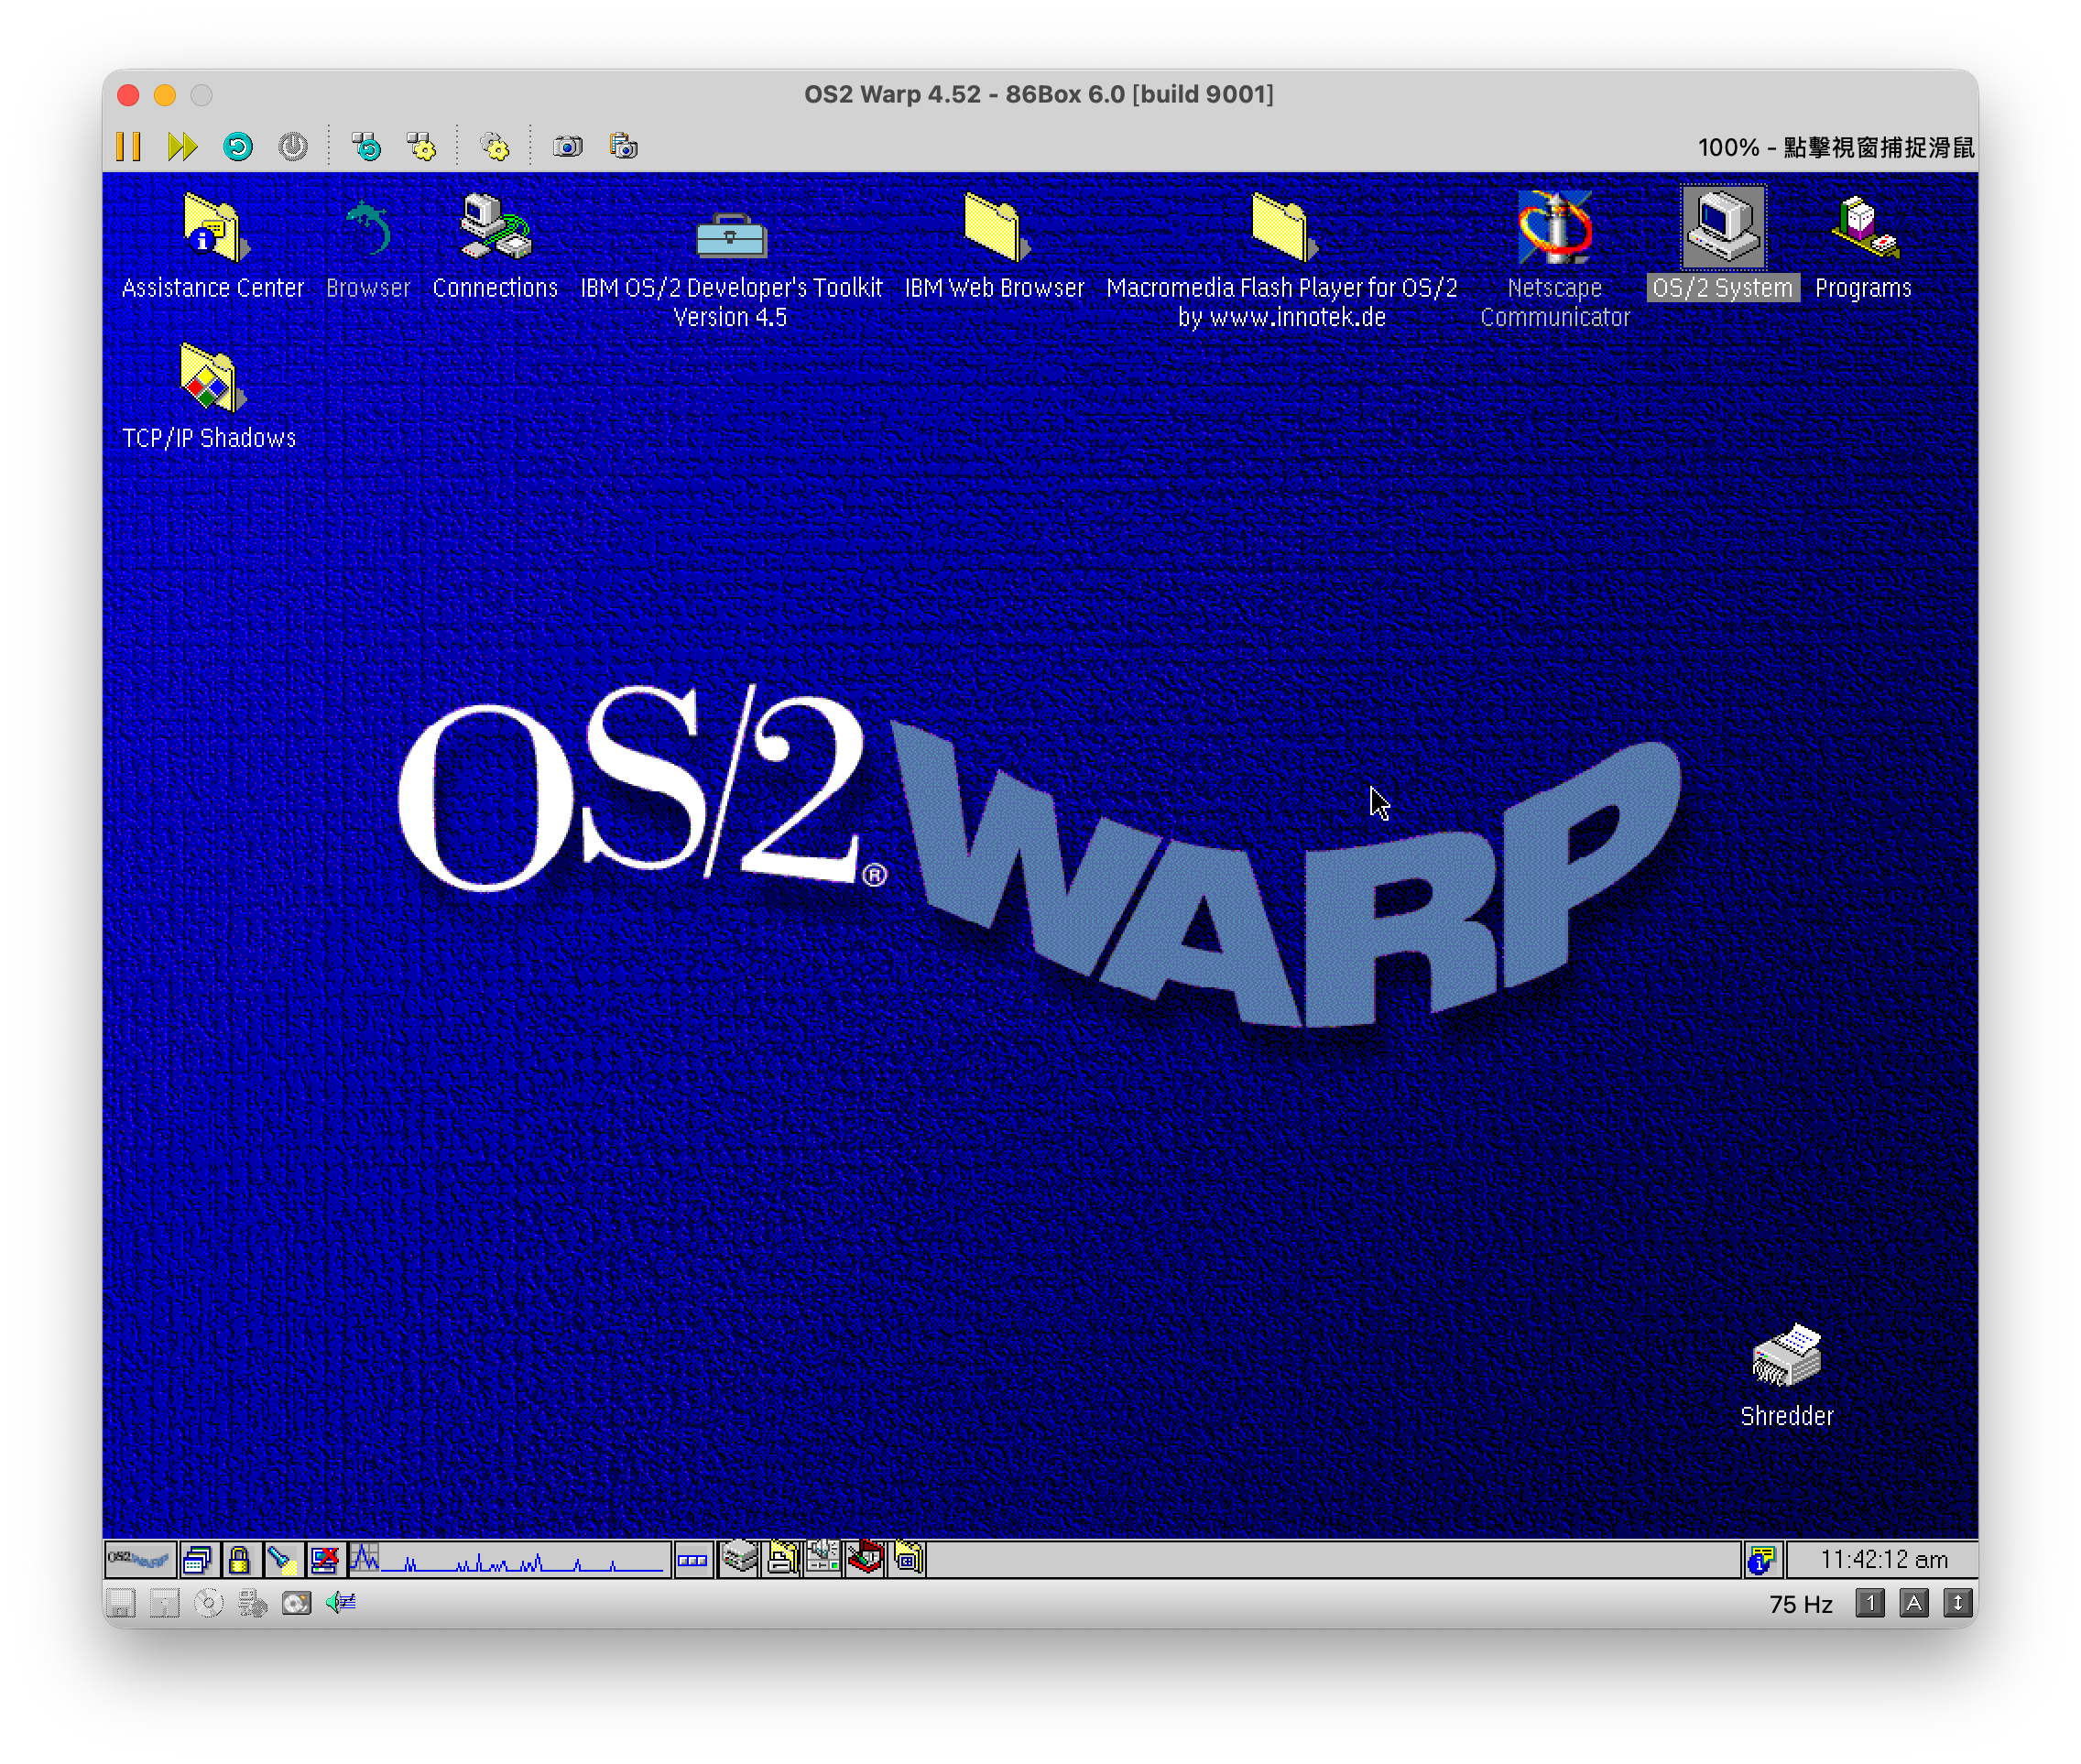This screenshot has height=1764, width=2081.
Task: Take a screenshot with the camera icon
Action: pyautogui.click(x=567, y=147)
